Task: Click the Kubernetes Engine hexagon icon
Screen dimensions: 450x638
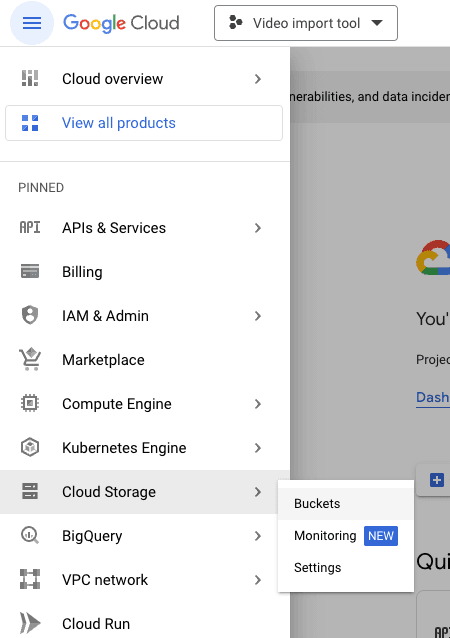Action: (30, 447)
